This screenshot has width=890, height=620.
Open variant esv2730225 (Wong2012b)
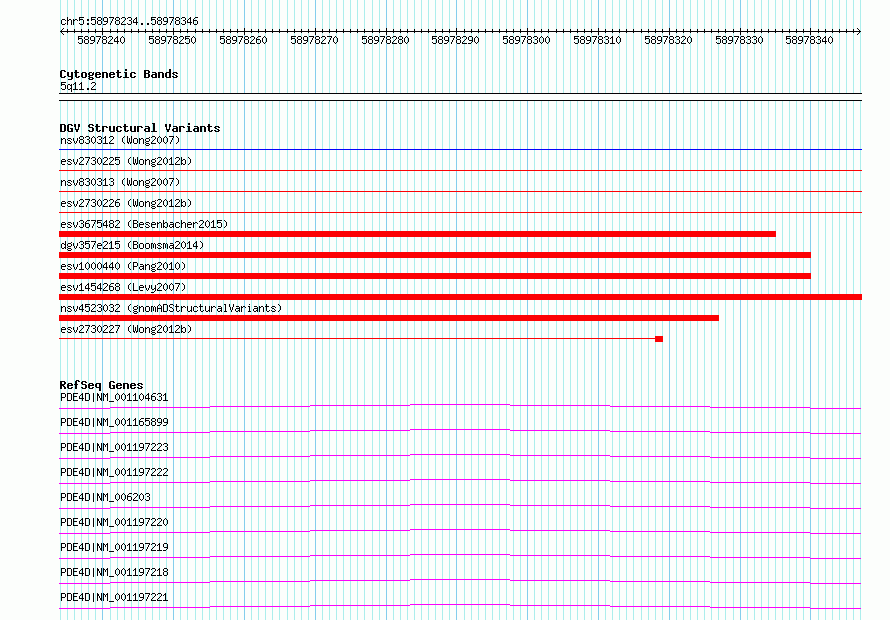point(126,161)
